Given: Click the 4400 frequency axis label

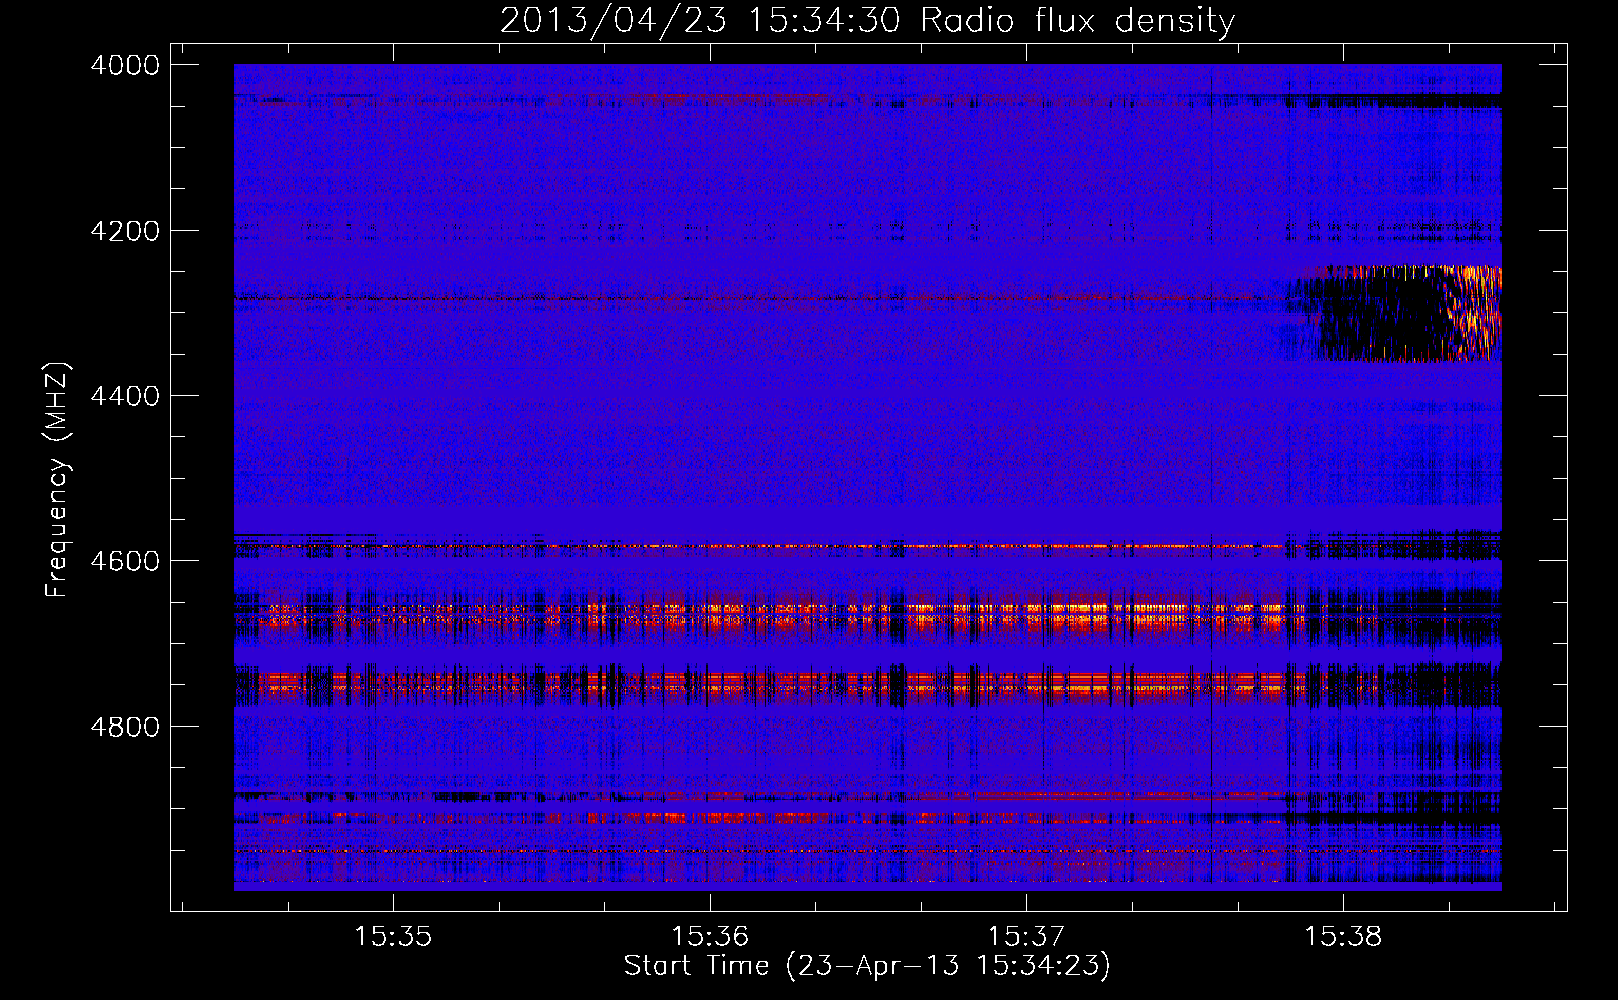Looking at the screenshot, I should pos(125,396).
